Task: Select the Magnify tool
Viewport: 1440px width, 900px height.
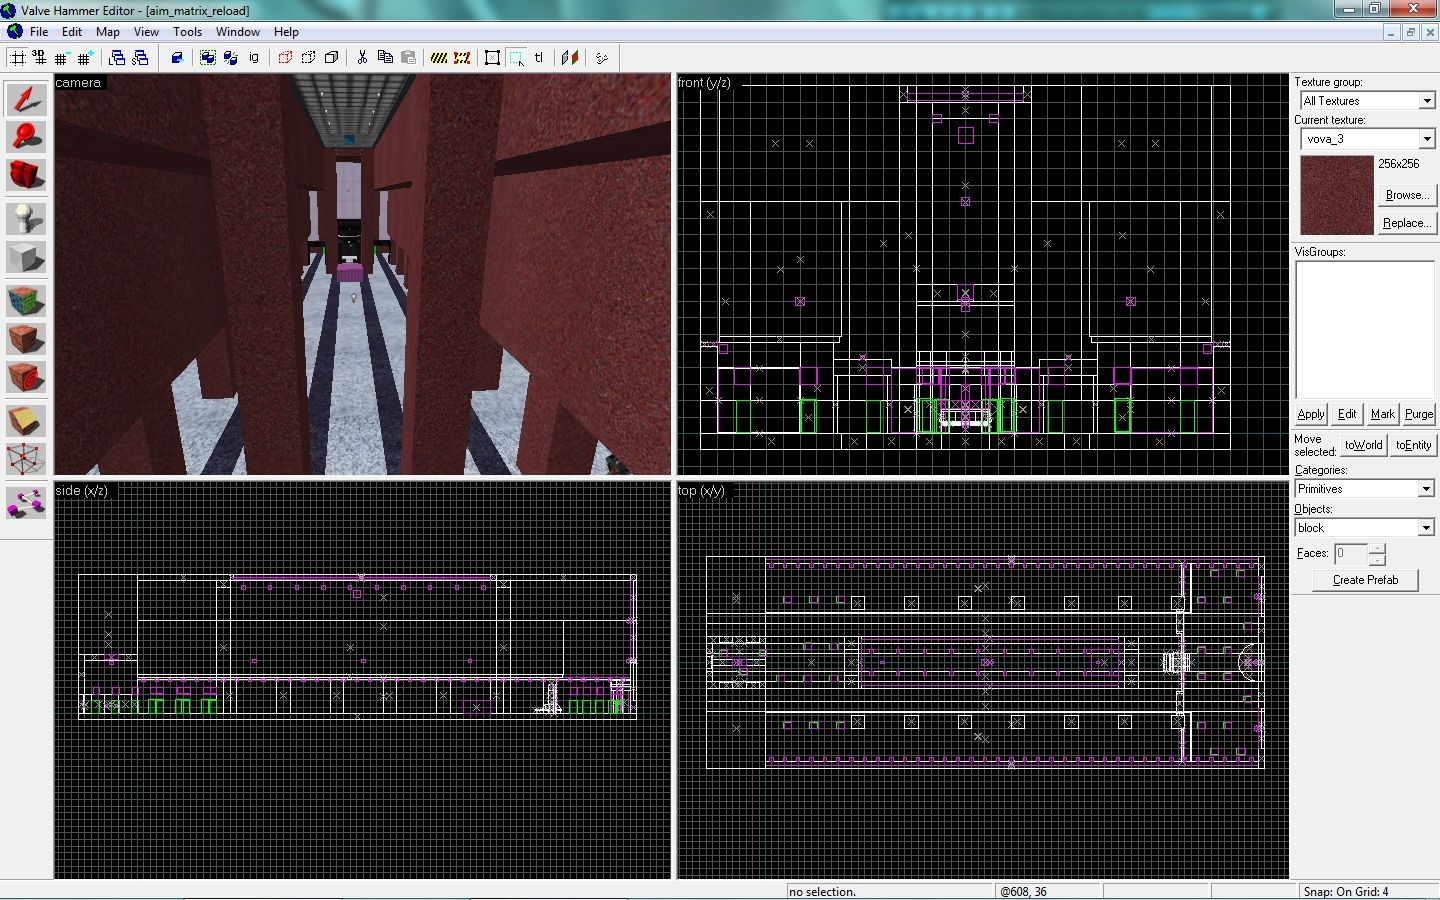Action: [x=27, y=137]
